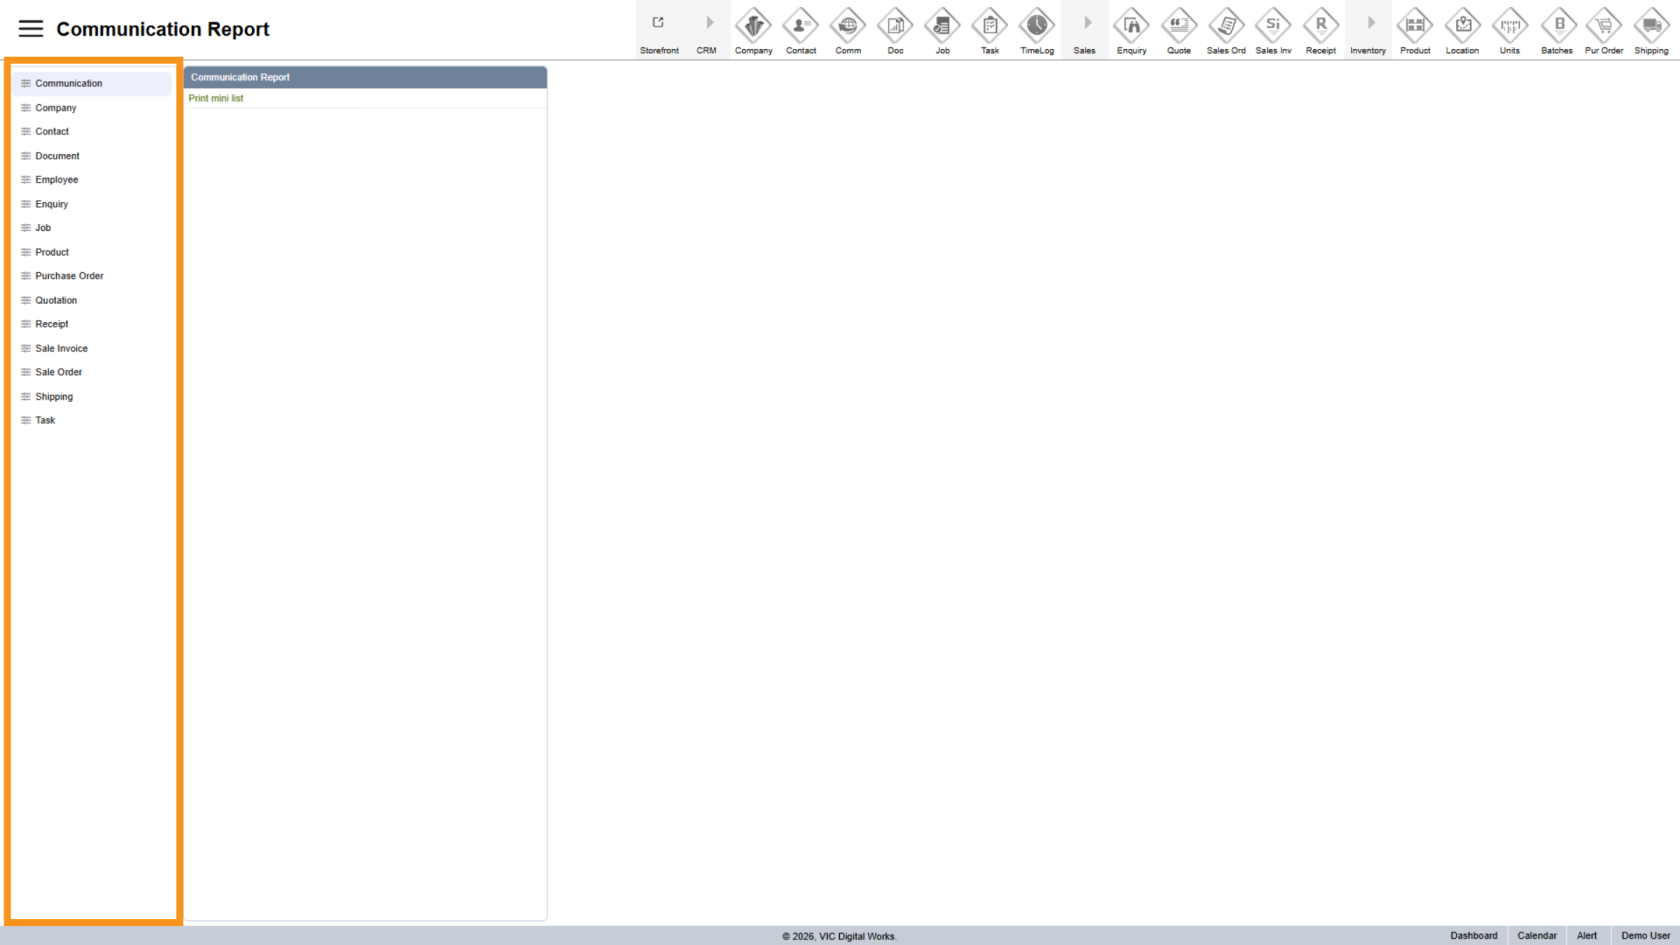This screenshot has width=1680, height=945.
Task: Open the Storefront icon in toolbar
Action: (659, 29)
